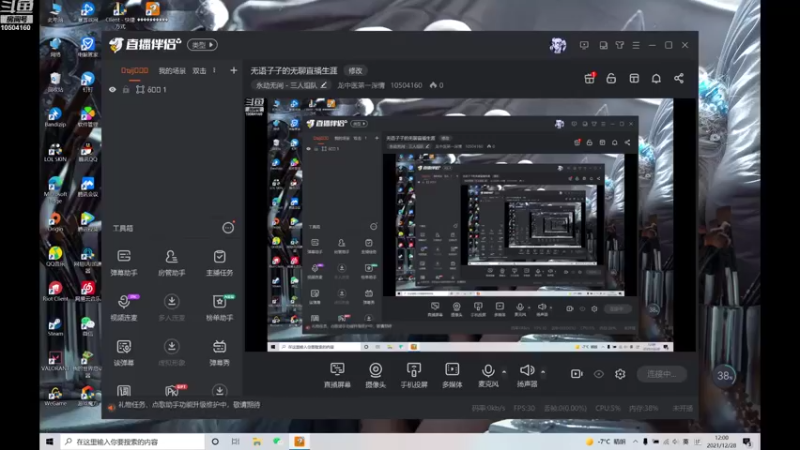Open the 主播任务 streamer tasks icon
This screenshot has height=450, width=800.
click(219, 263)
